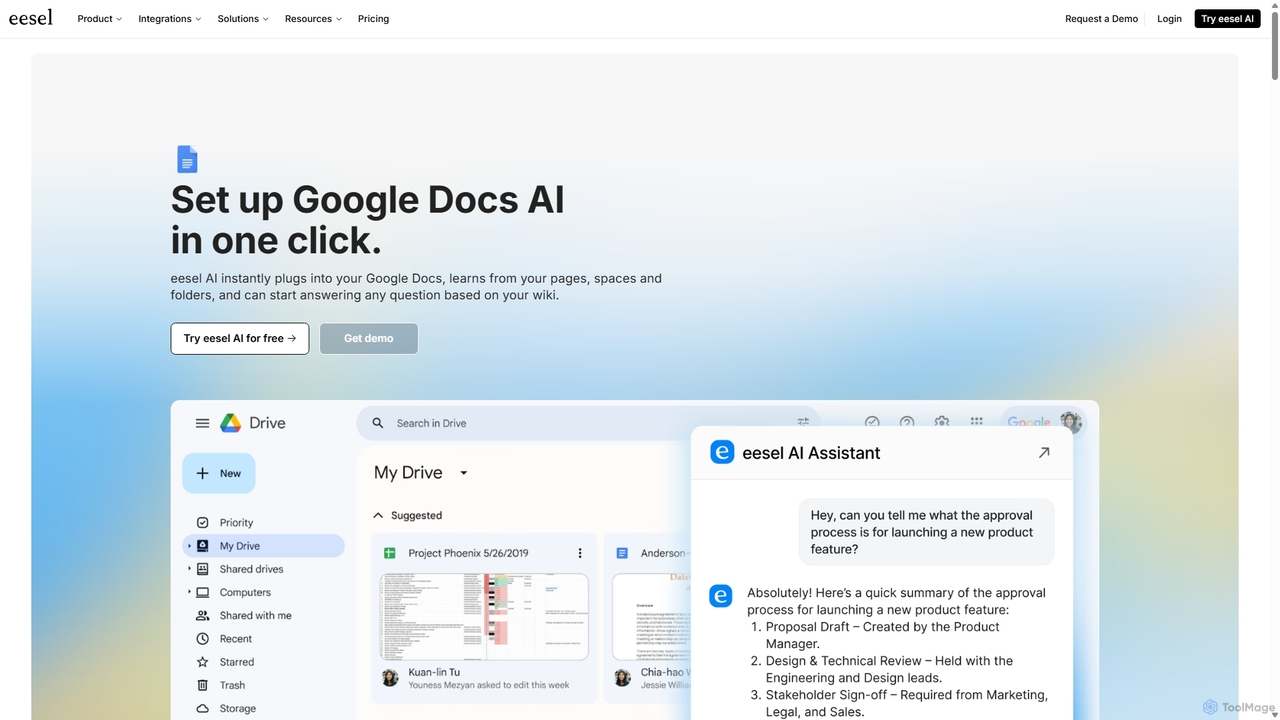Screen dimensions: 1280x720
Task: Open the Priority view
Action: pyautogui.click(x=236, y=522)
